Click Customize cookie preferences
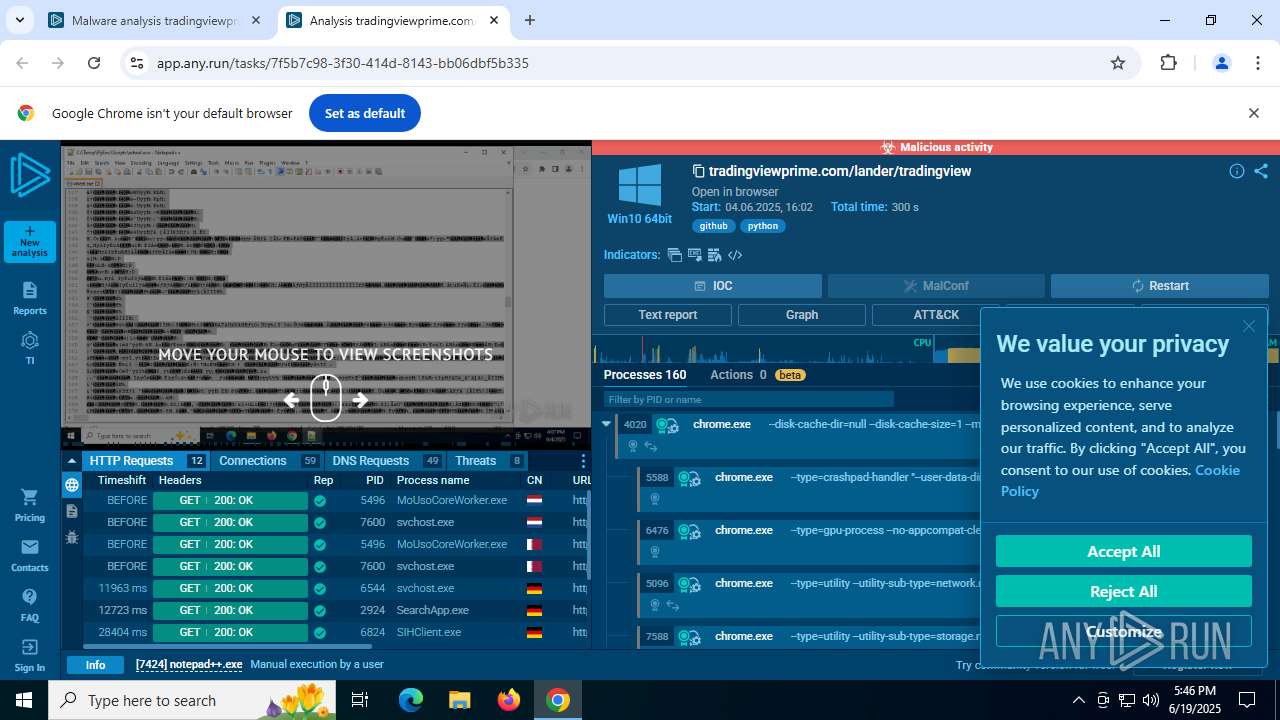This screenshot has height=720, width=1280. tap(1124, 632)
